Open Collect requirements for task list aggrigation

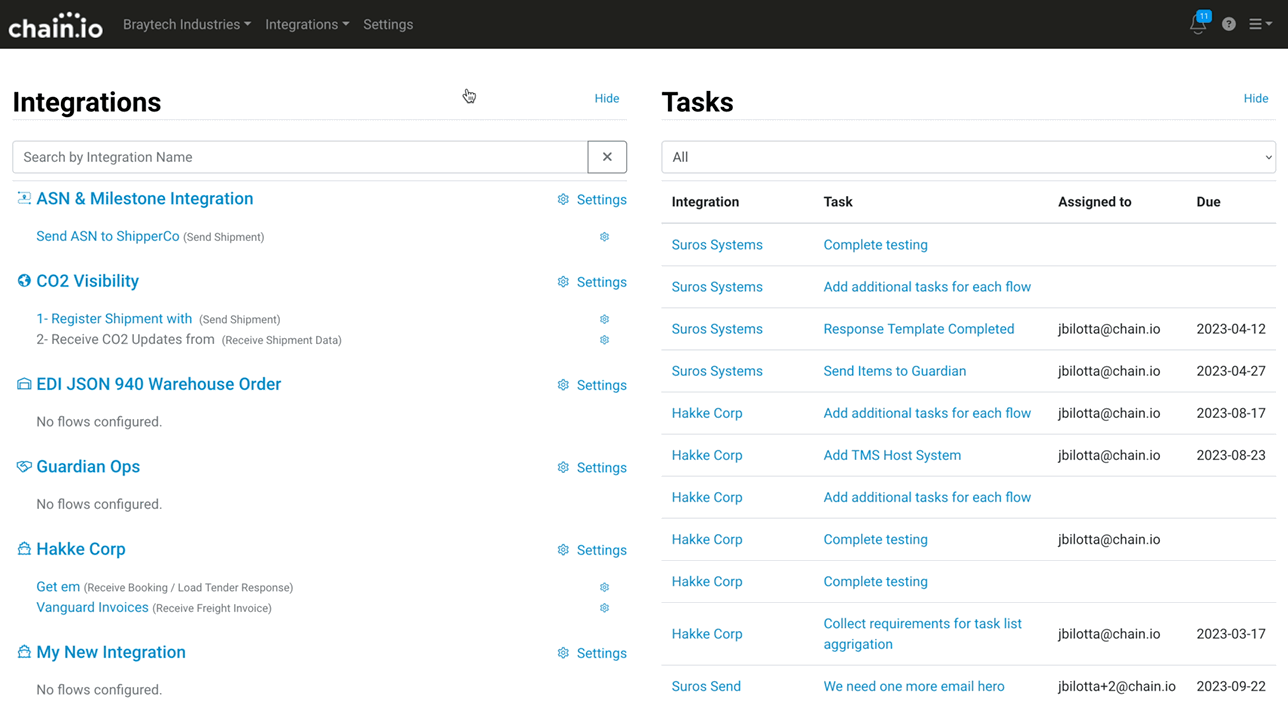point(922,634)
